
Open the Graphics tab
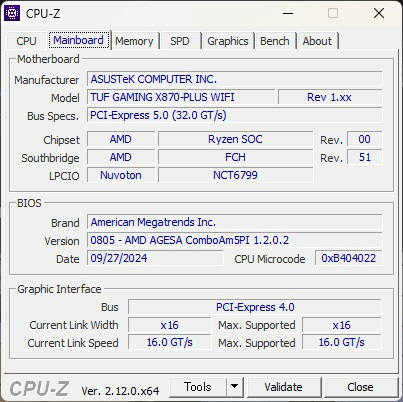[x=228, y=41]
